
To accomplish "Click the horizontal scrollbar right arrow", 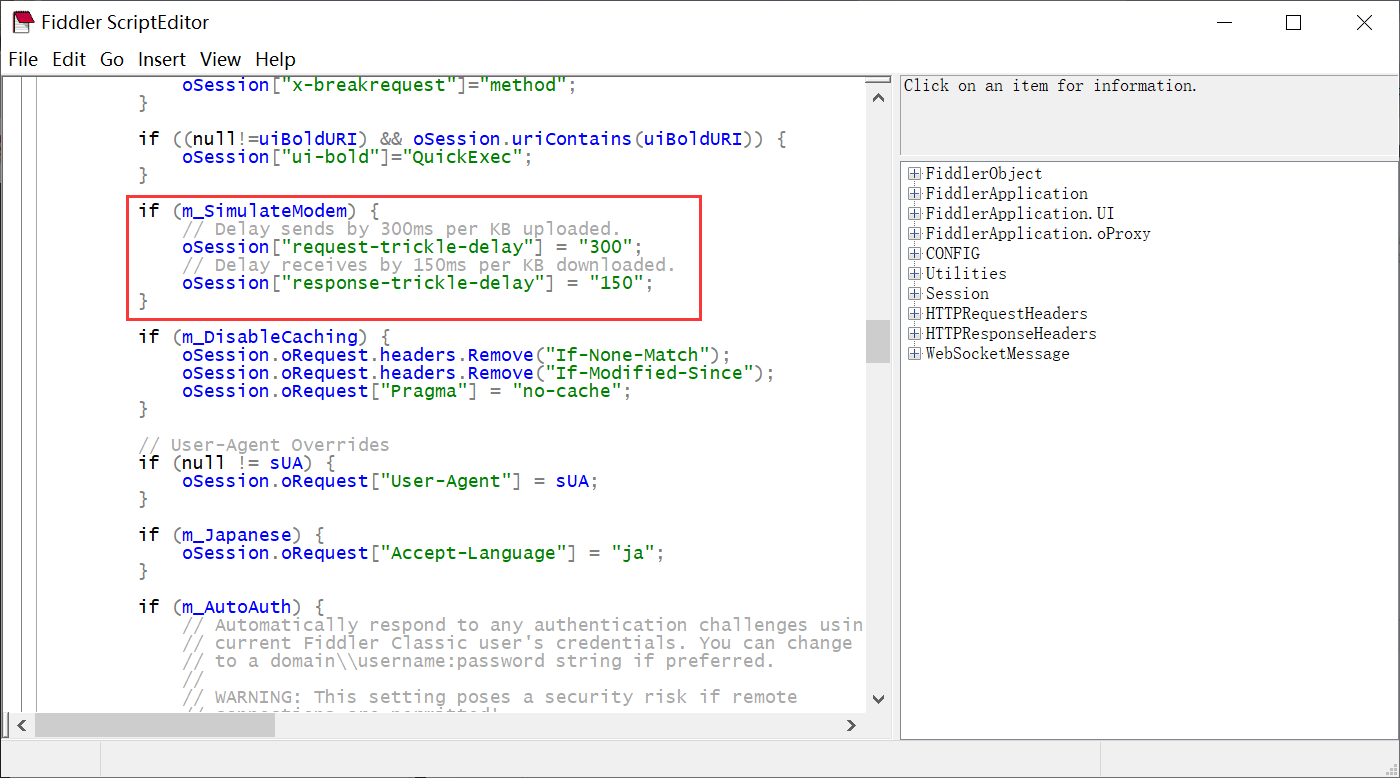I will 851,726.
